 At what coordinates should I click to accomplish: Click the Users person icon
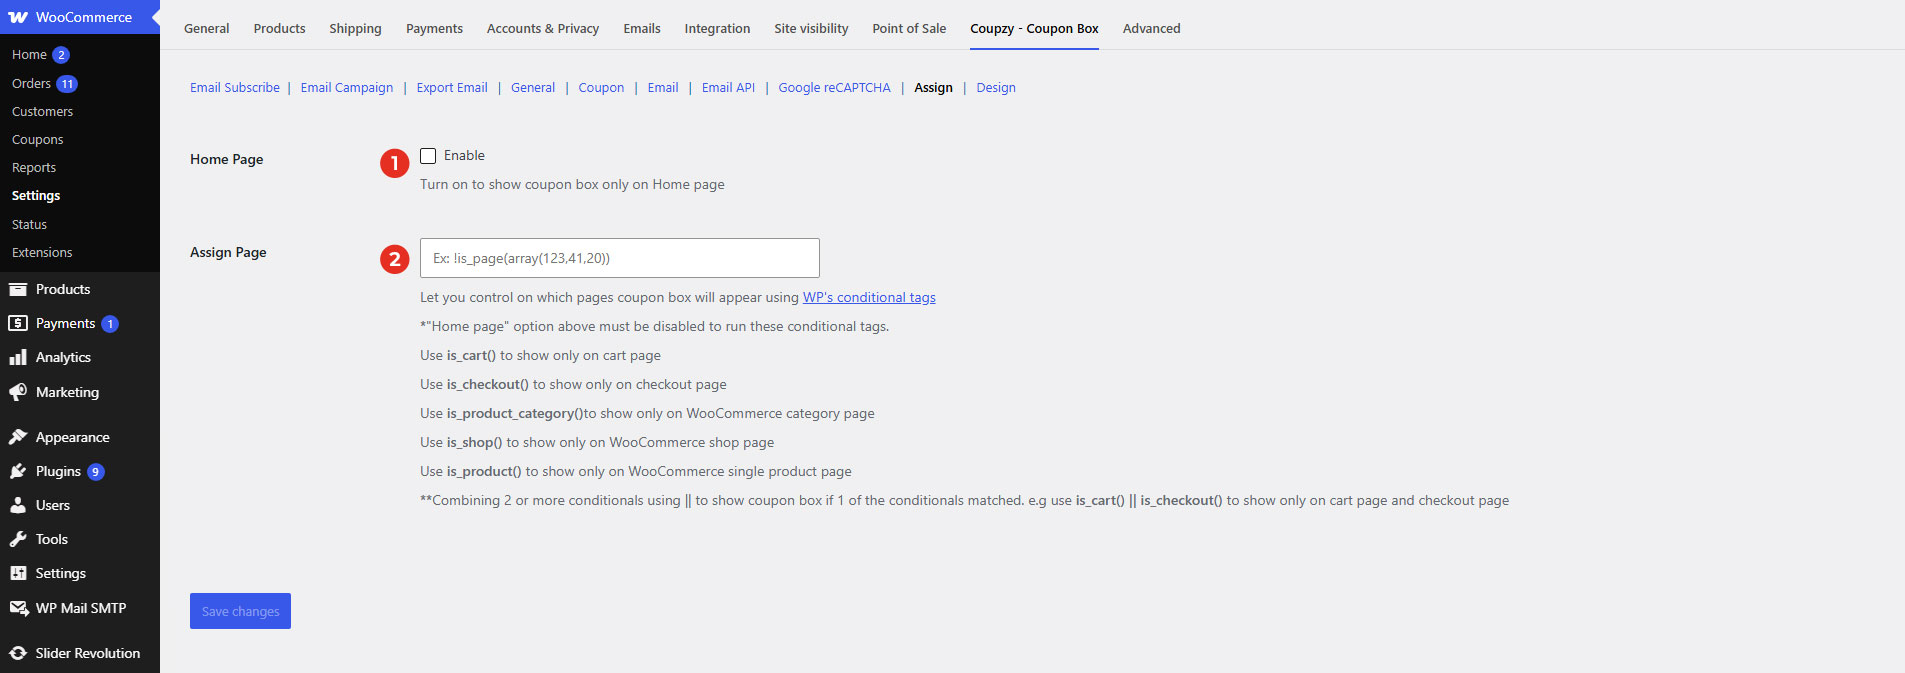pos(18,505)
